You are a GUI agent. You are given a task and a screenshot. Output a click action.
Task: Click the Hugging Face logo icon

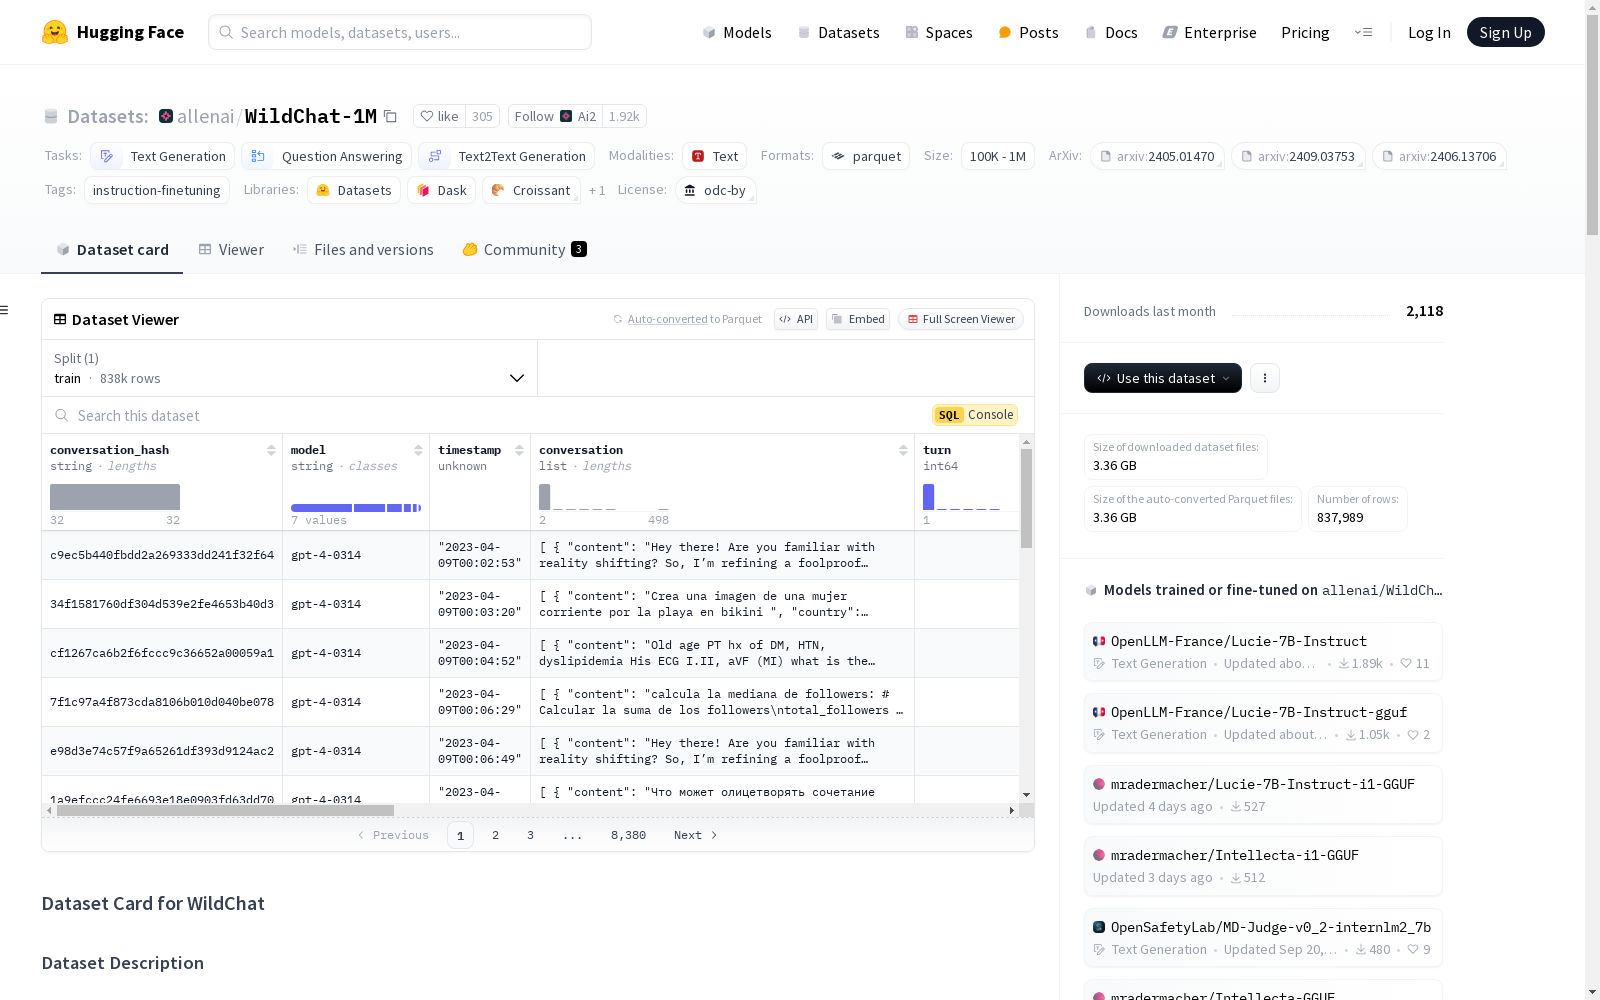pos(55,32)
